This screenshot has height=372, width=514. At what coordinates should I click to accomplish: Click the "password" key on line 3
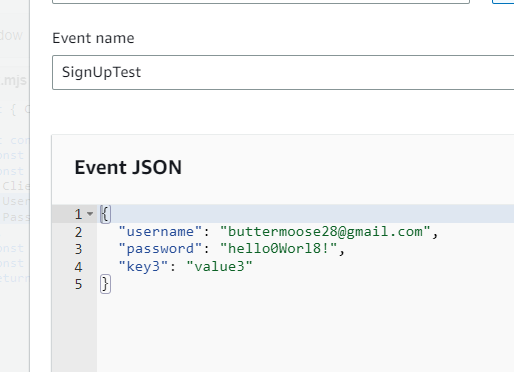pos(160,249)
